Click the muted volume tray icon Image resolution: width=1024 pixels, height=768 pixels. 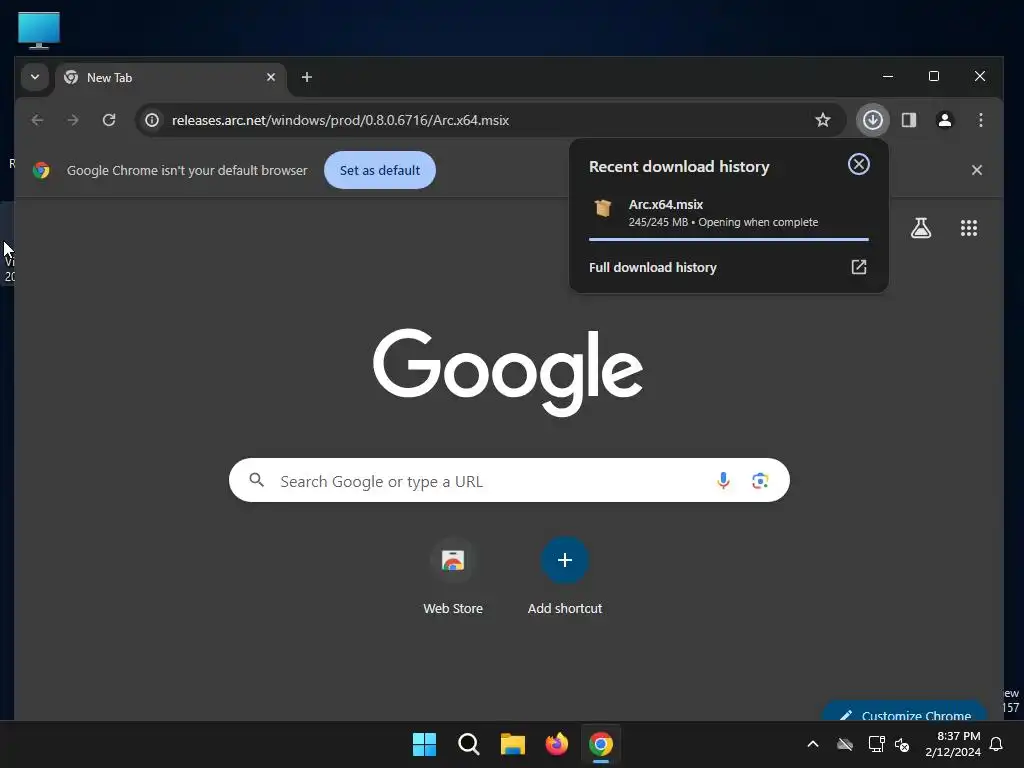pos(902,744)
